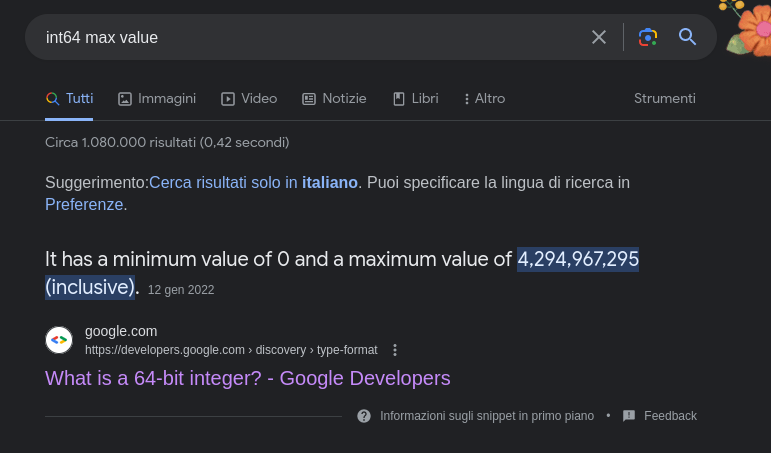
Task: Click the result count text Circa 1.080.000 risultati
Action: point(167,143)
